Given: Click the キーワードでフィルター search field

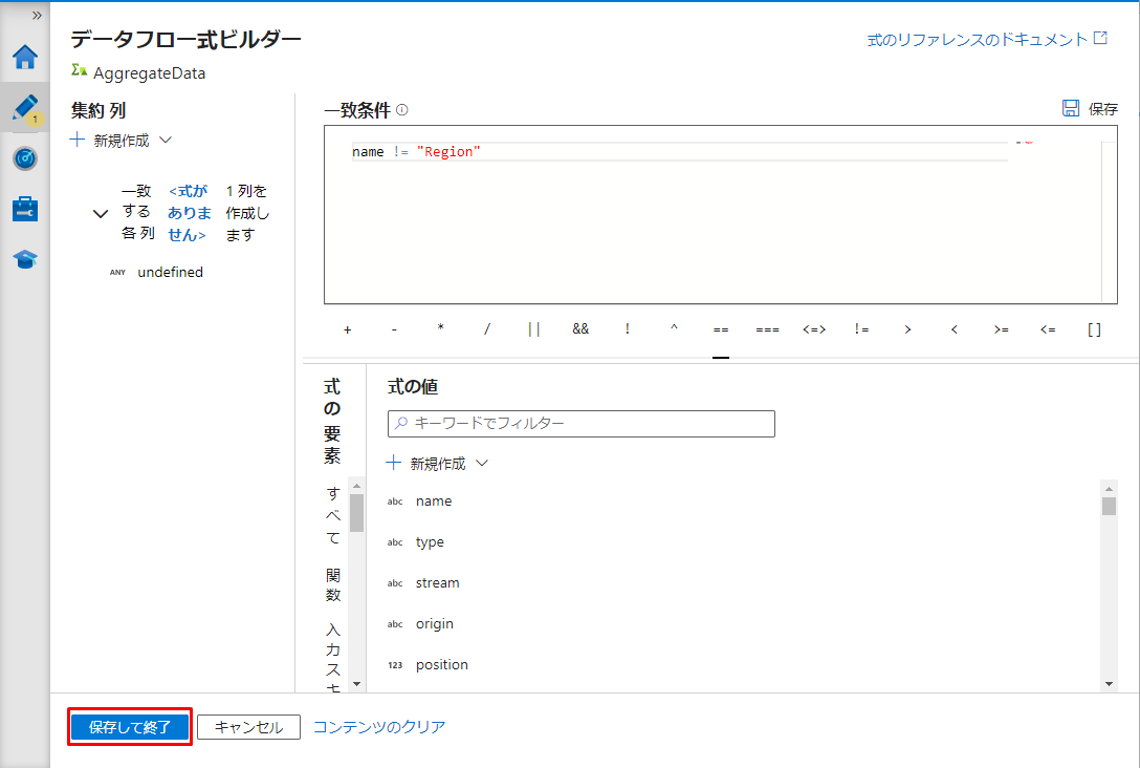Looking at the screenshot, I should click(x=581, y=423).
